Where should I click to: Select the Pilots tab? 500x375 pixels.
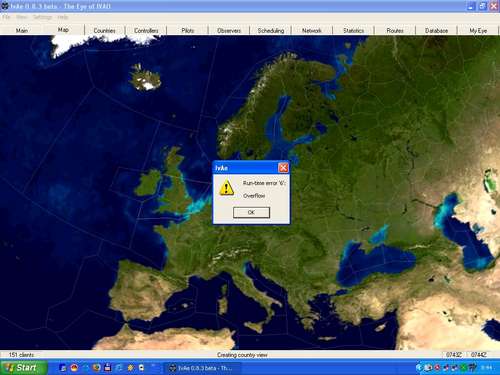pos(188,30)
